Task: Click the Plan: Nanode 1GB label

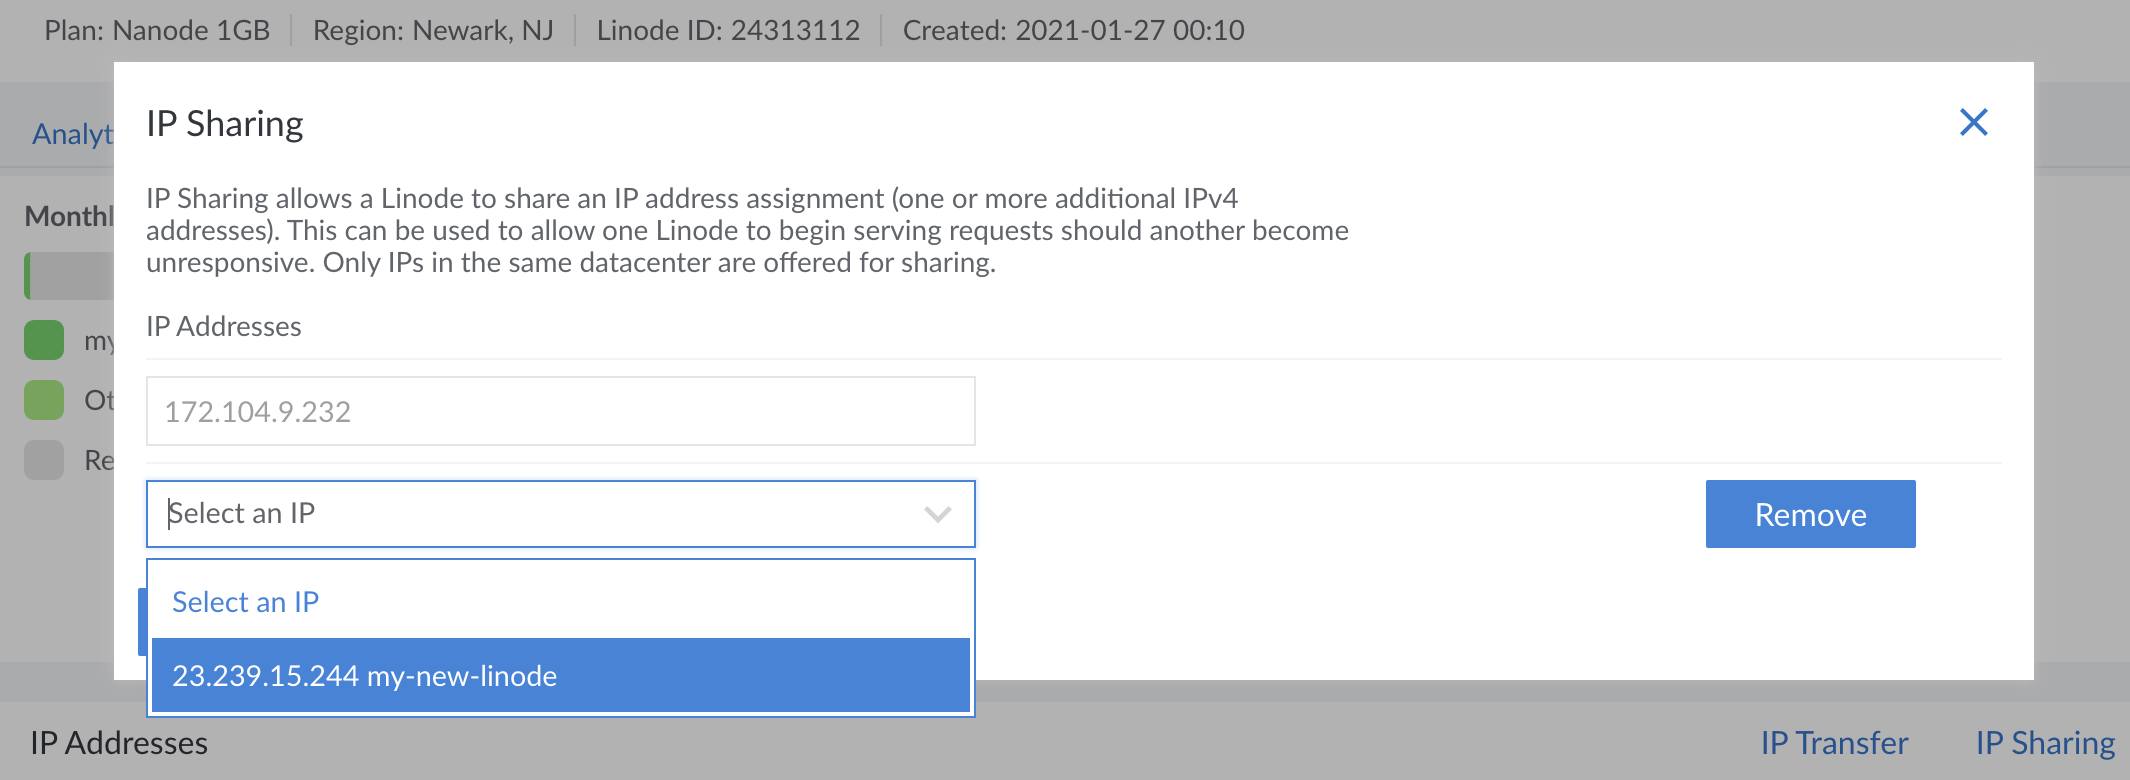Action: click(x=157, y=30)
